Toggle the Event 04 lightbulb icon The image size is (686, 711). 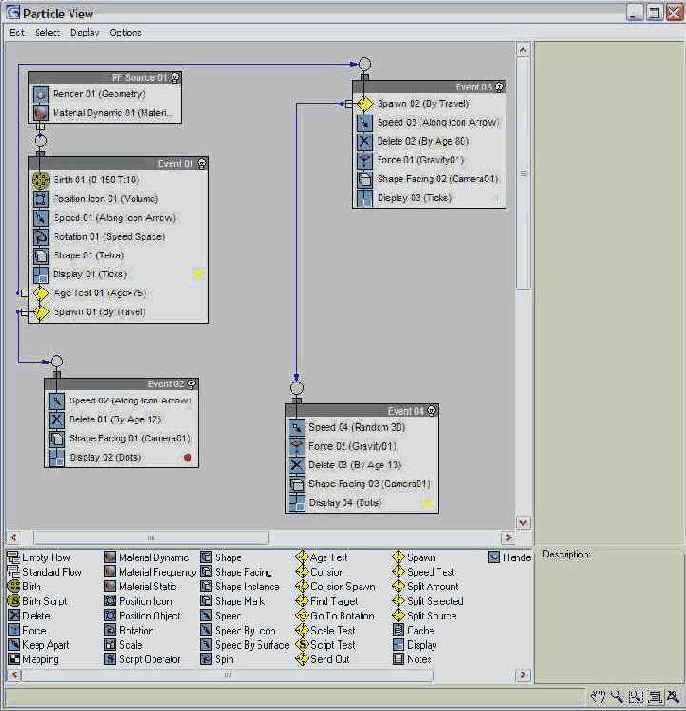[432, 411]
